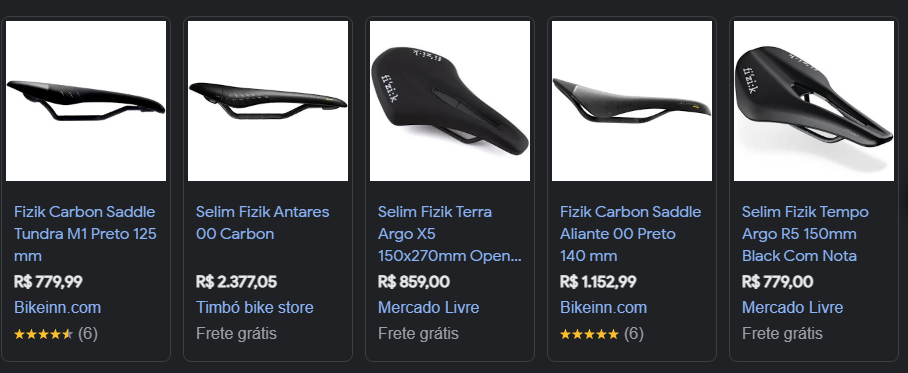Open Bikeinn.com seller link under Aliante 00
908x373 pixels.
[x=603, y=308]
